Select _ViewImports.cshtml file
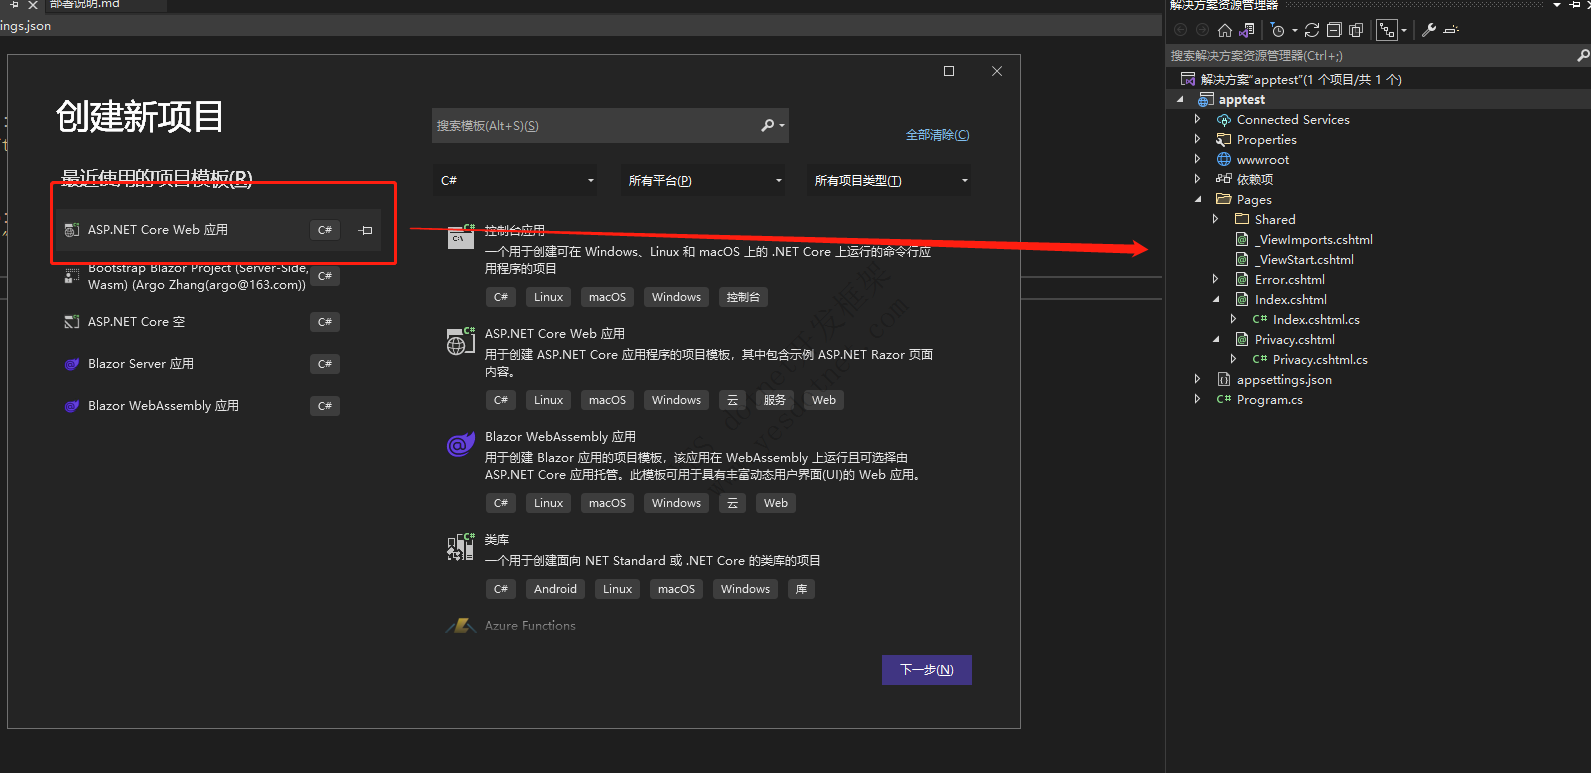 1314,239
